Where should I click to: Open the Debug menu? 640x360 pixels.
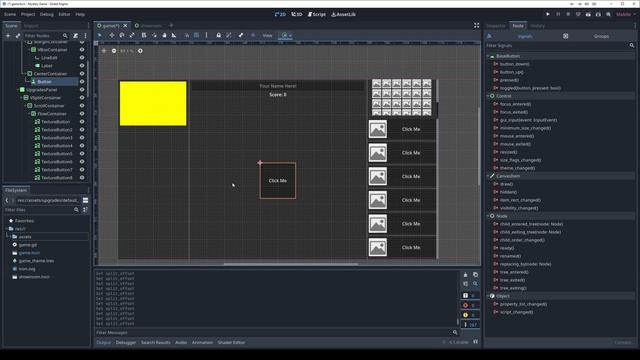pyautogui.click(x=47, y=14)
